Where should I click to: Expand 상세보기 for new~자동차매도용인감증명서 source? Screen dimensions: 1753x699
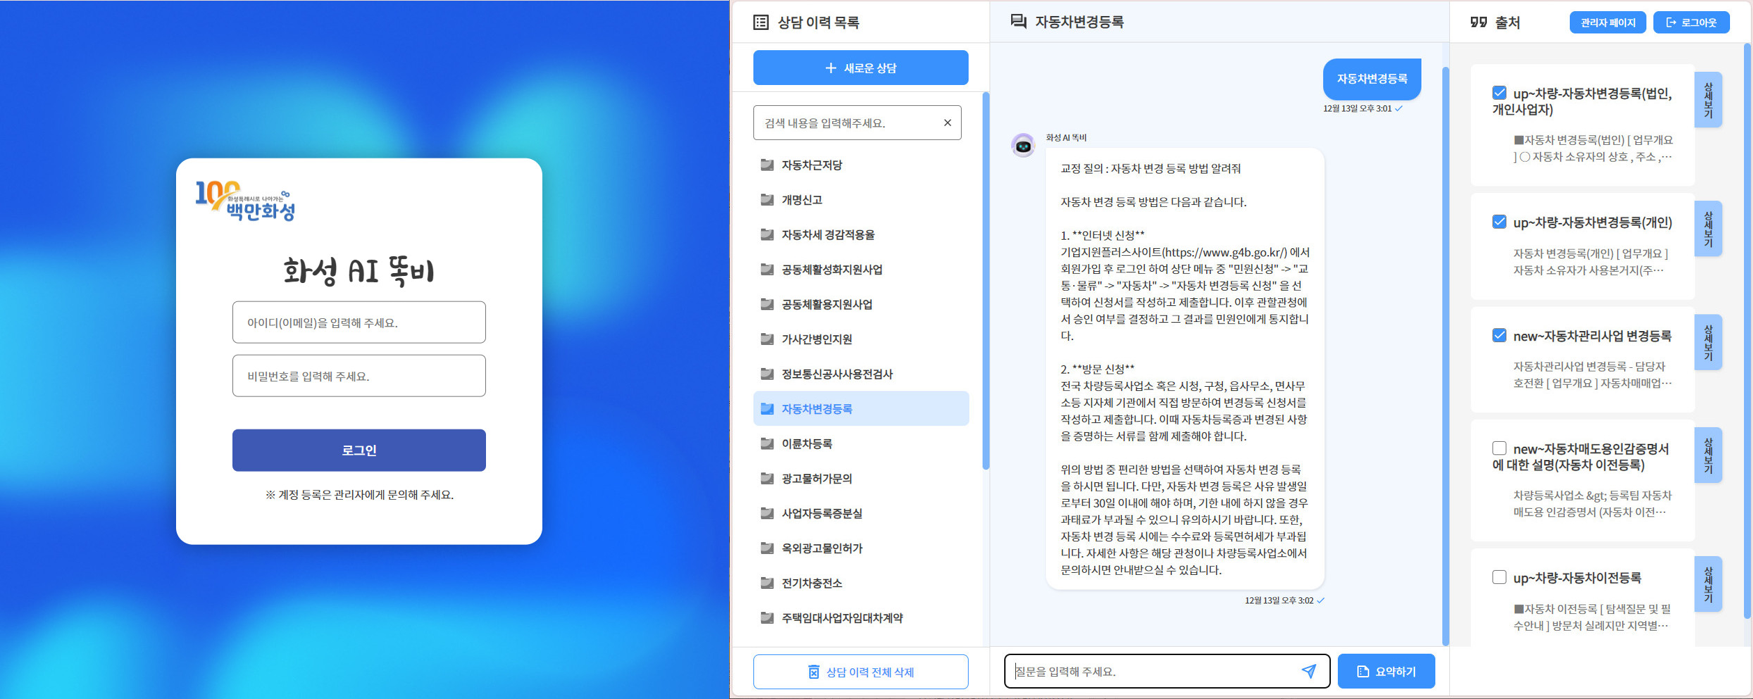1708,456
